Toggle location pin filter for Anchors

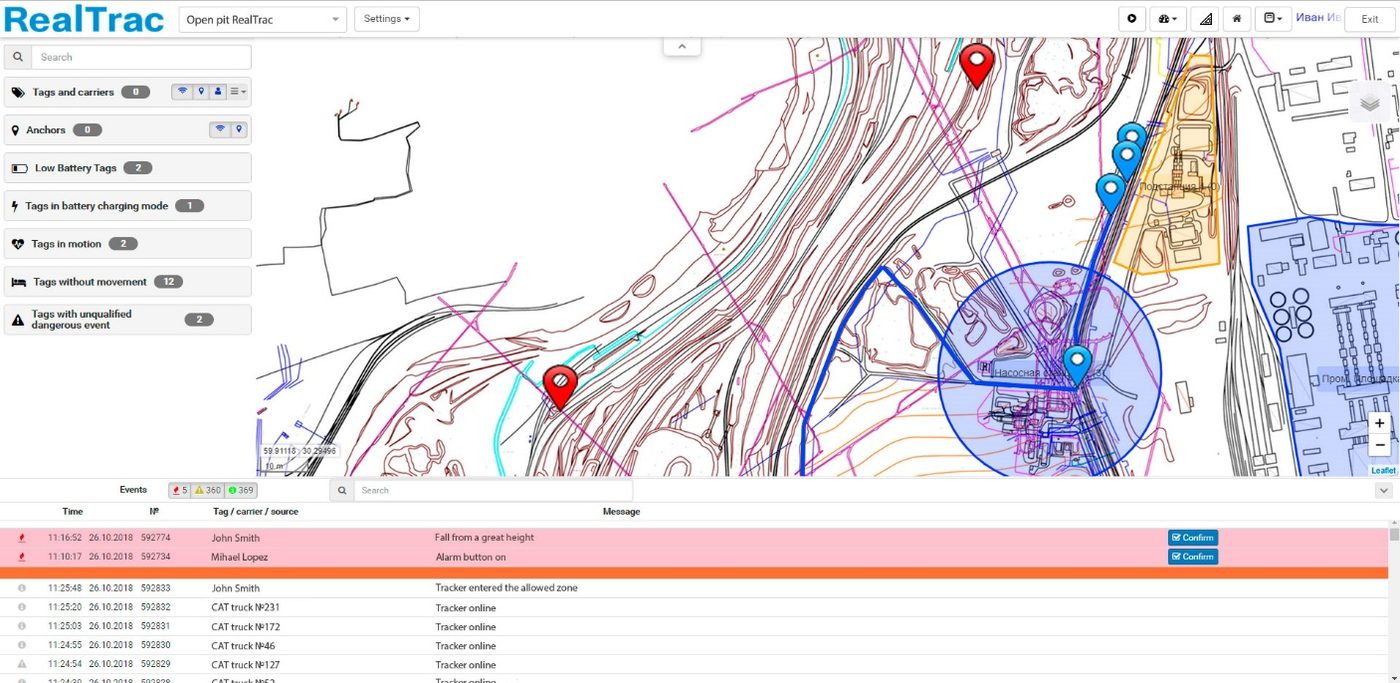[x=239, y=130]
